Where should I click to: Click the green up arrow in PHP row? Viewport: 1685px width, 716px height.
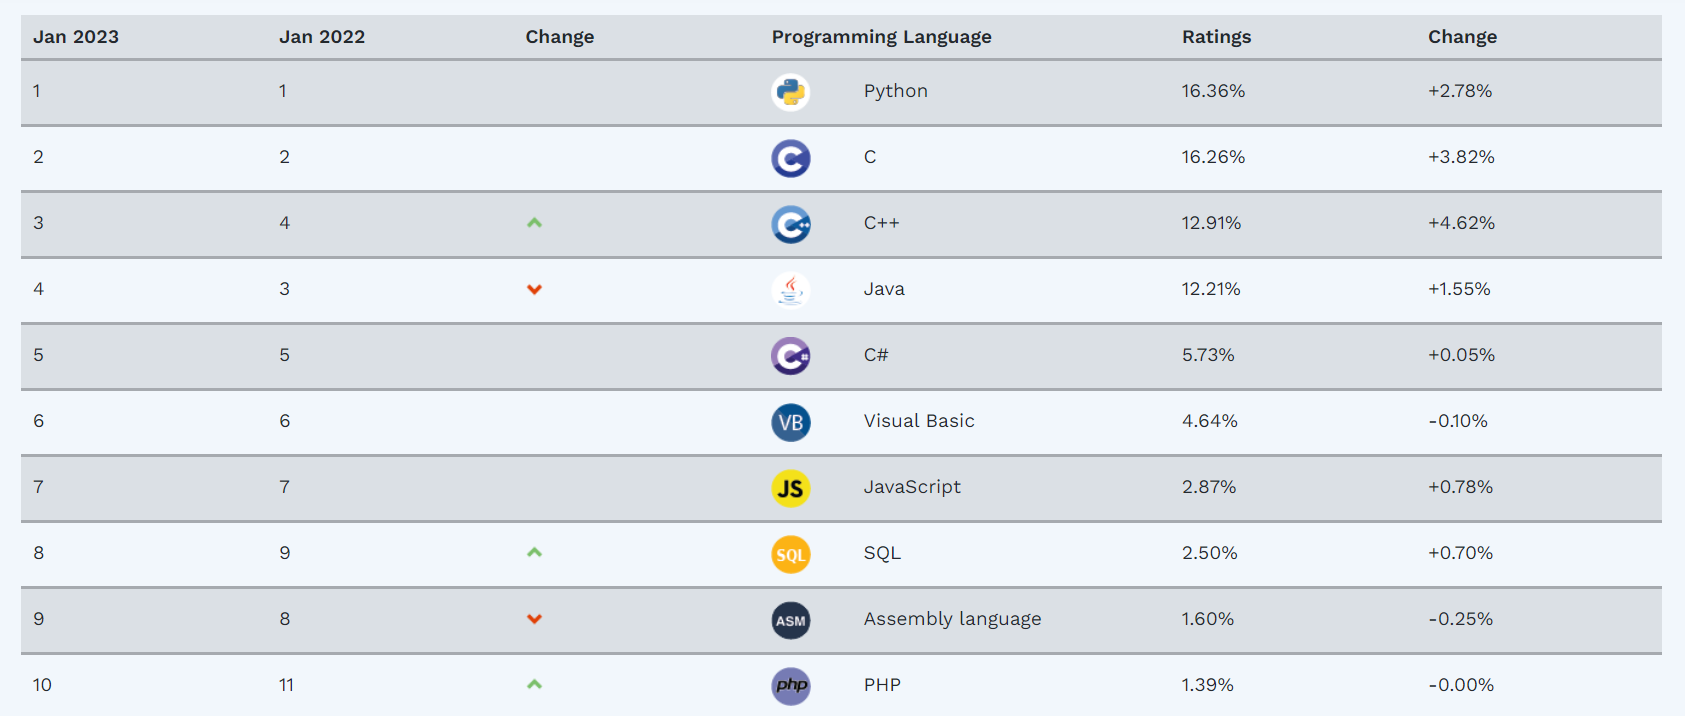534,684
